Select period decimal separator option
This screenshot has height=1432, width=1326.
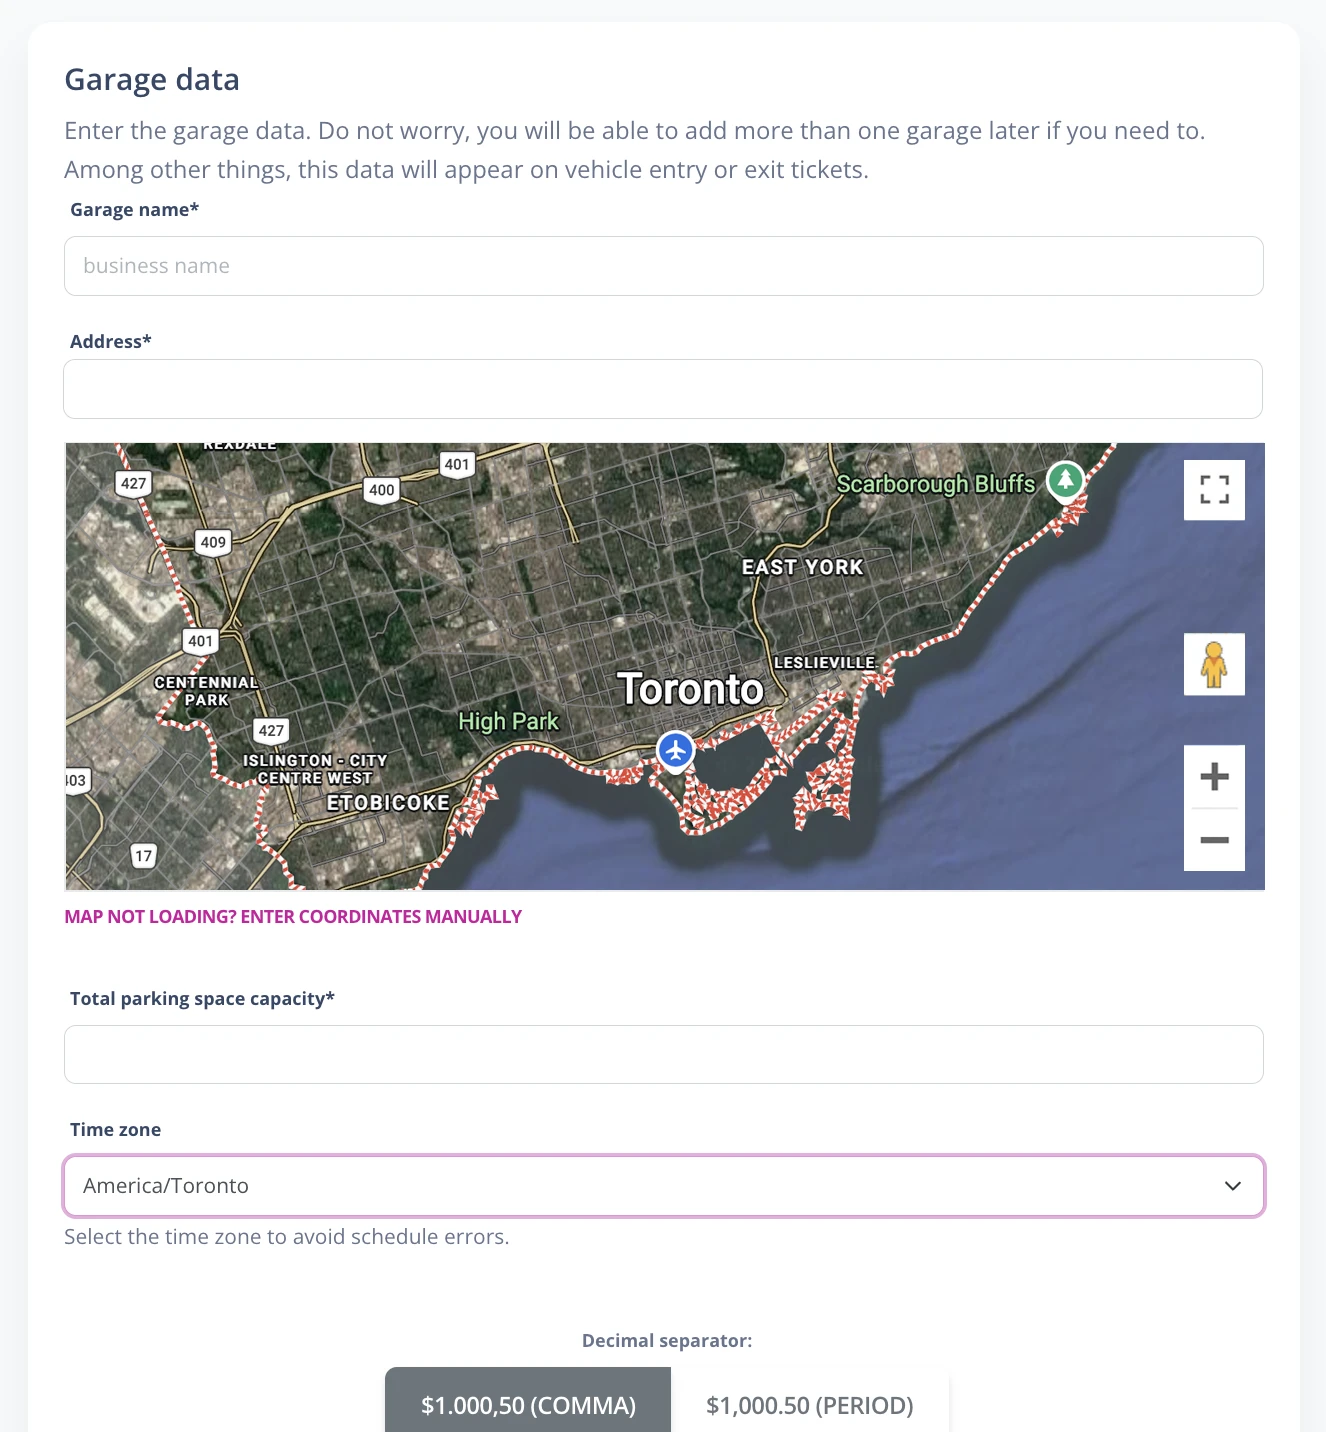click(810, 1400)
